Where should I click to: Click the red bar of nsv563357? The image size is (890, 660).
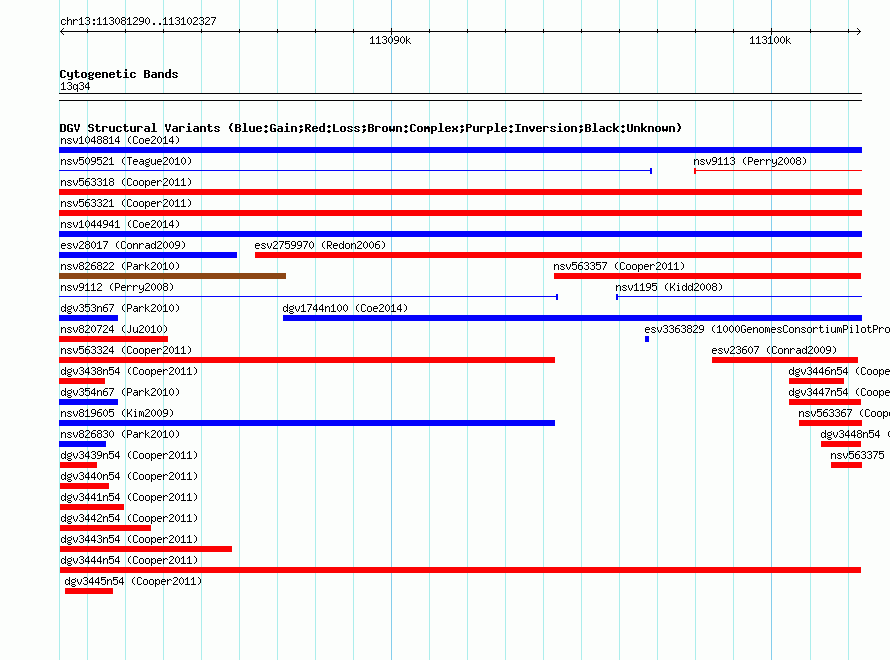(x=708, y=276)
